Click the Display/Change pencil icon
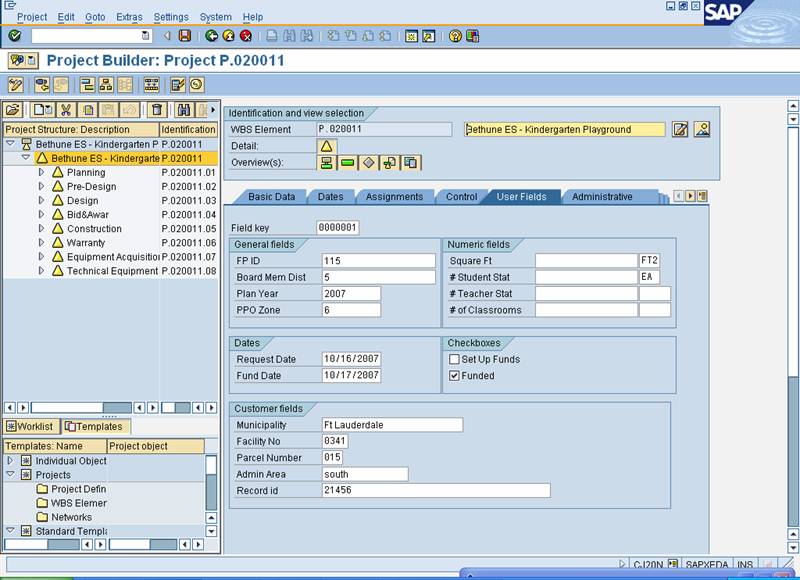 click(x=16, y=85)
